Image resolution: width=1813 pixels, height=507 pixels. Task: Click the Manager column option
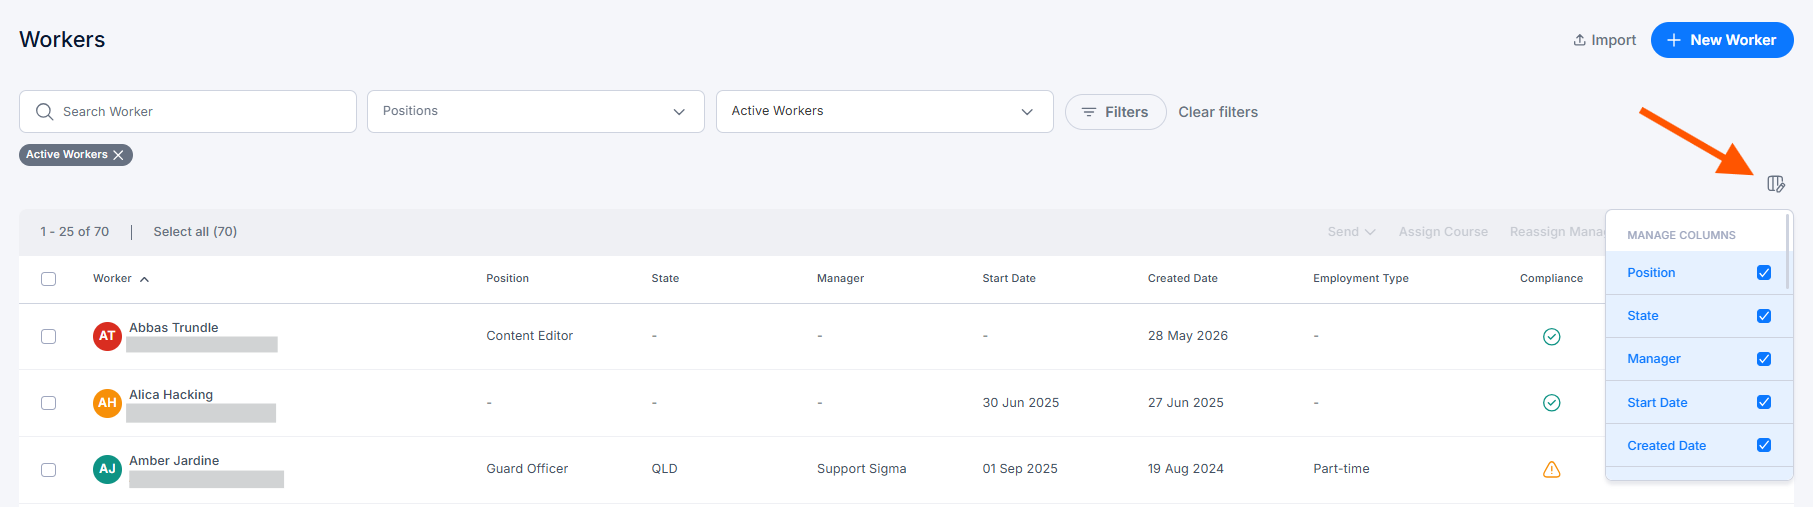click(x=1699, y=359)
